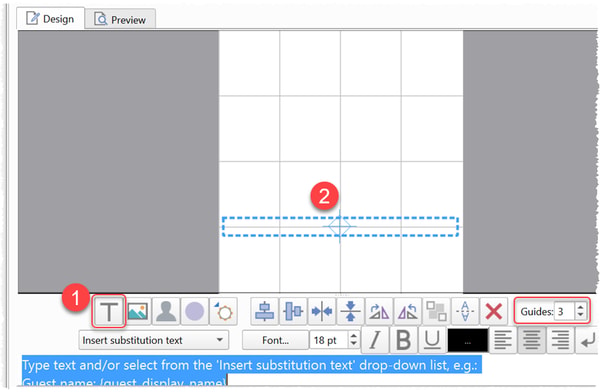Select the Text (T) tool
The image size is (600, 392).
pyautogui.click(x=109, y=311)
